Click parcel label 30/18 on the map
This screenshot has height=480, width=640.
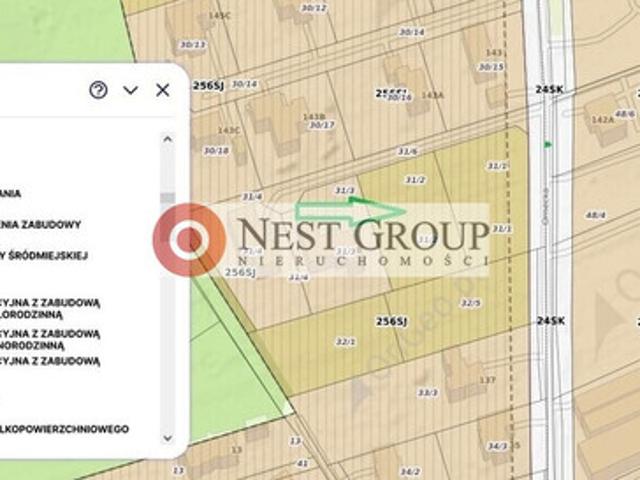[x=216, y=151]
